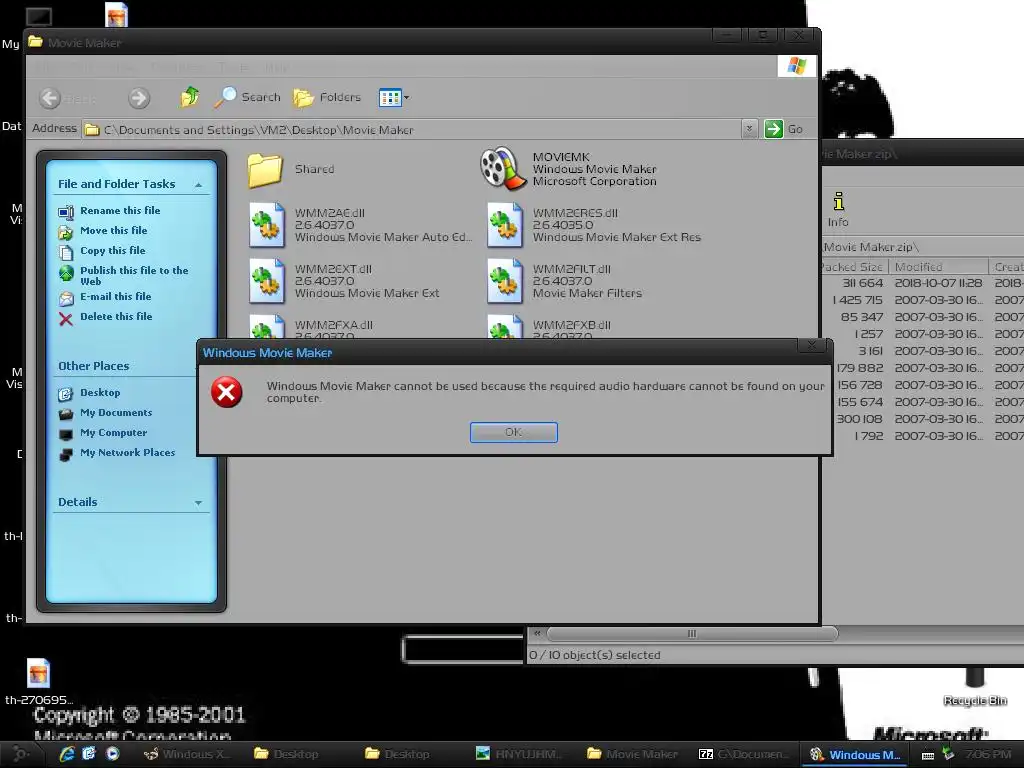Viewport: 1024px width, 768px height.
Task: Click Move this file
Action: point(114,231)
